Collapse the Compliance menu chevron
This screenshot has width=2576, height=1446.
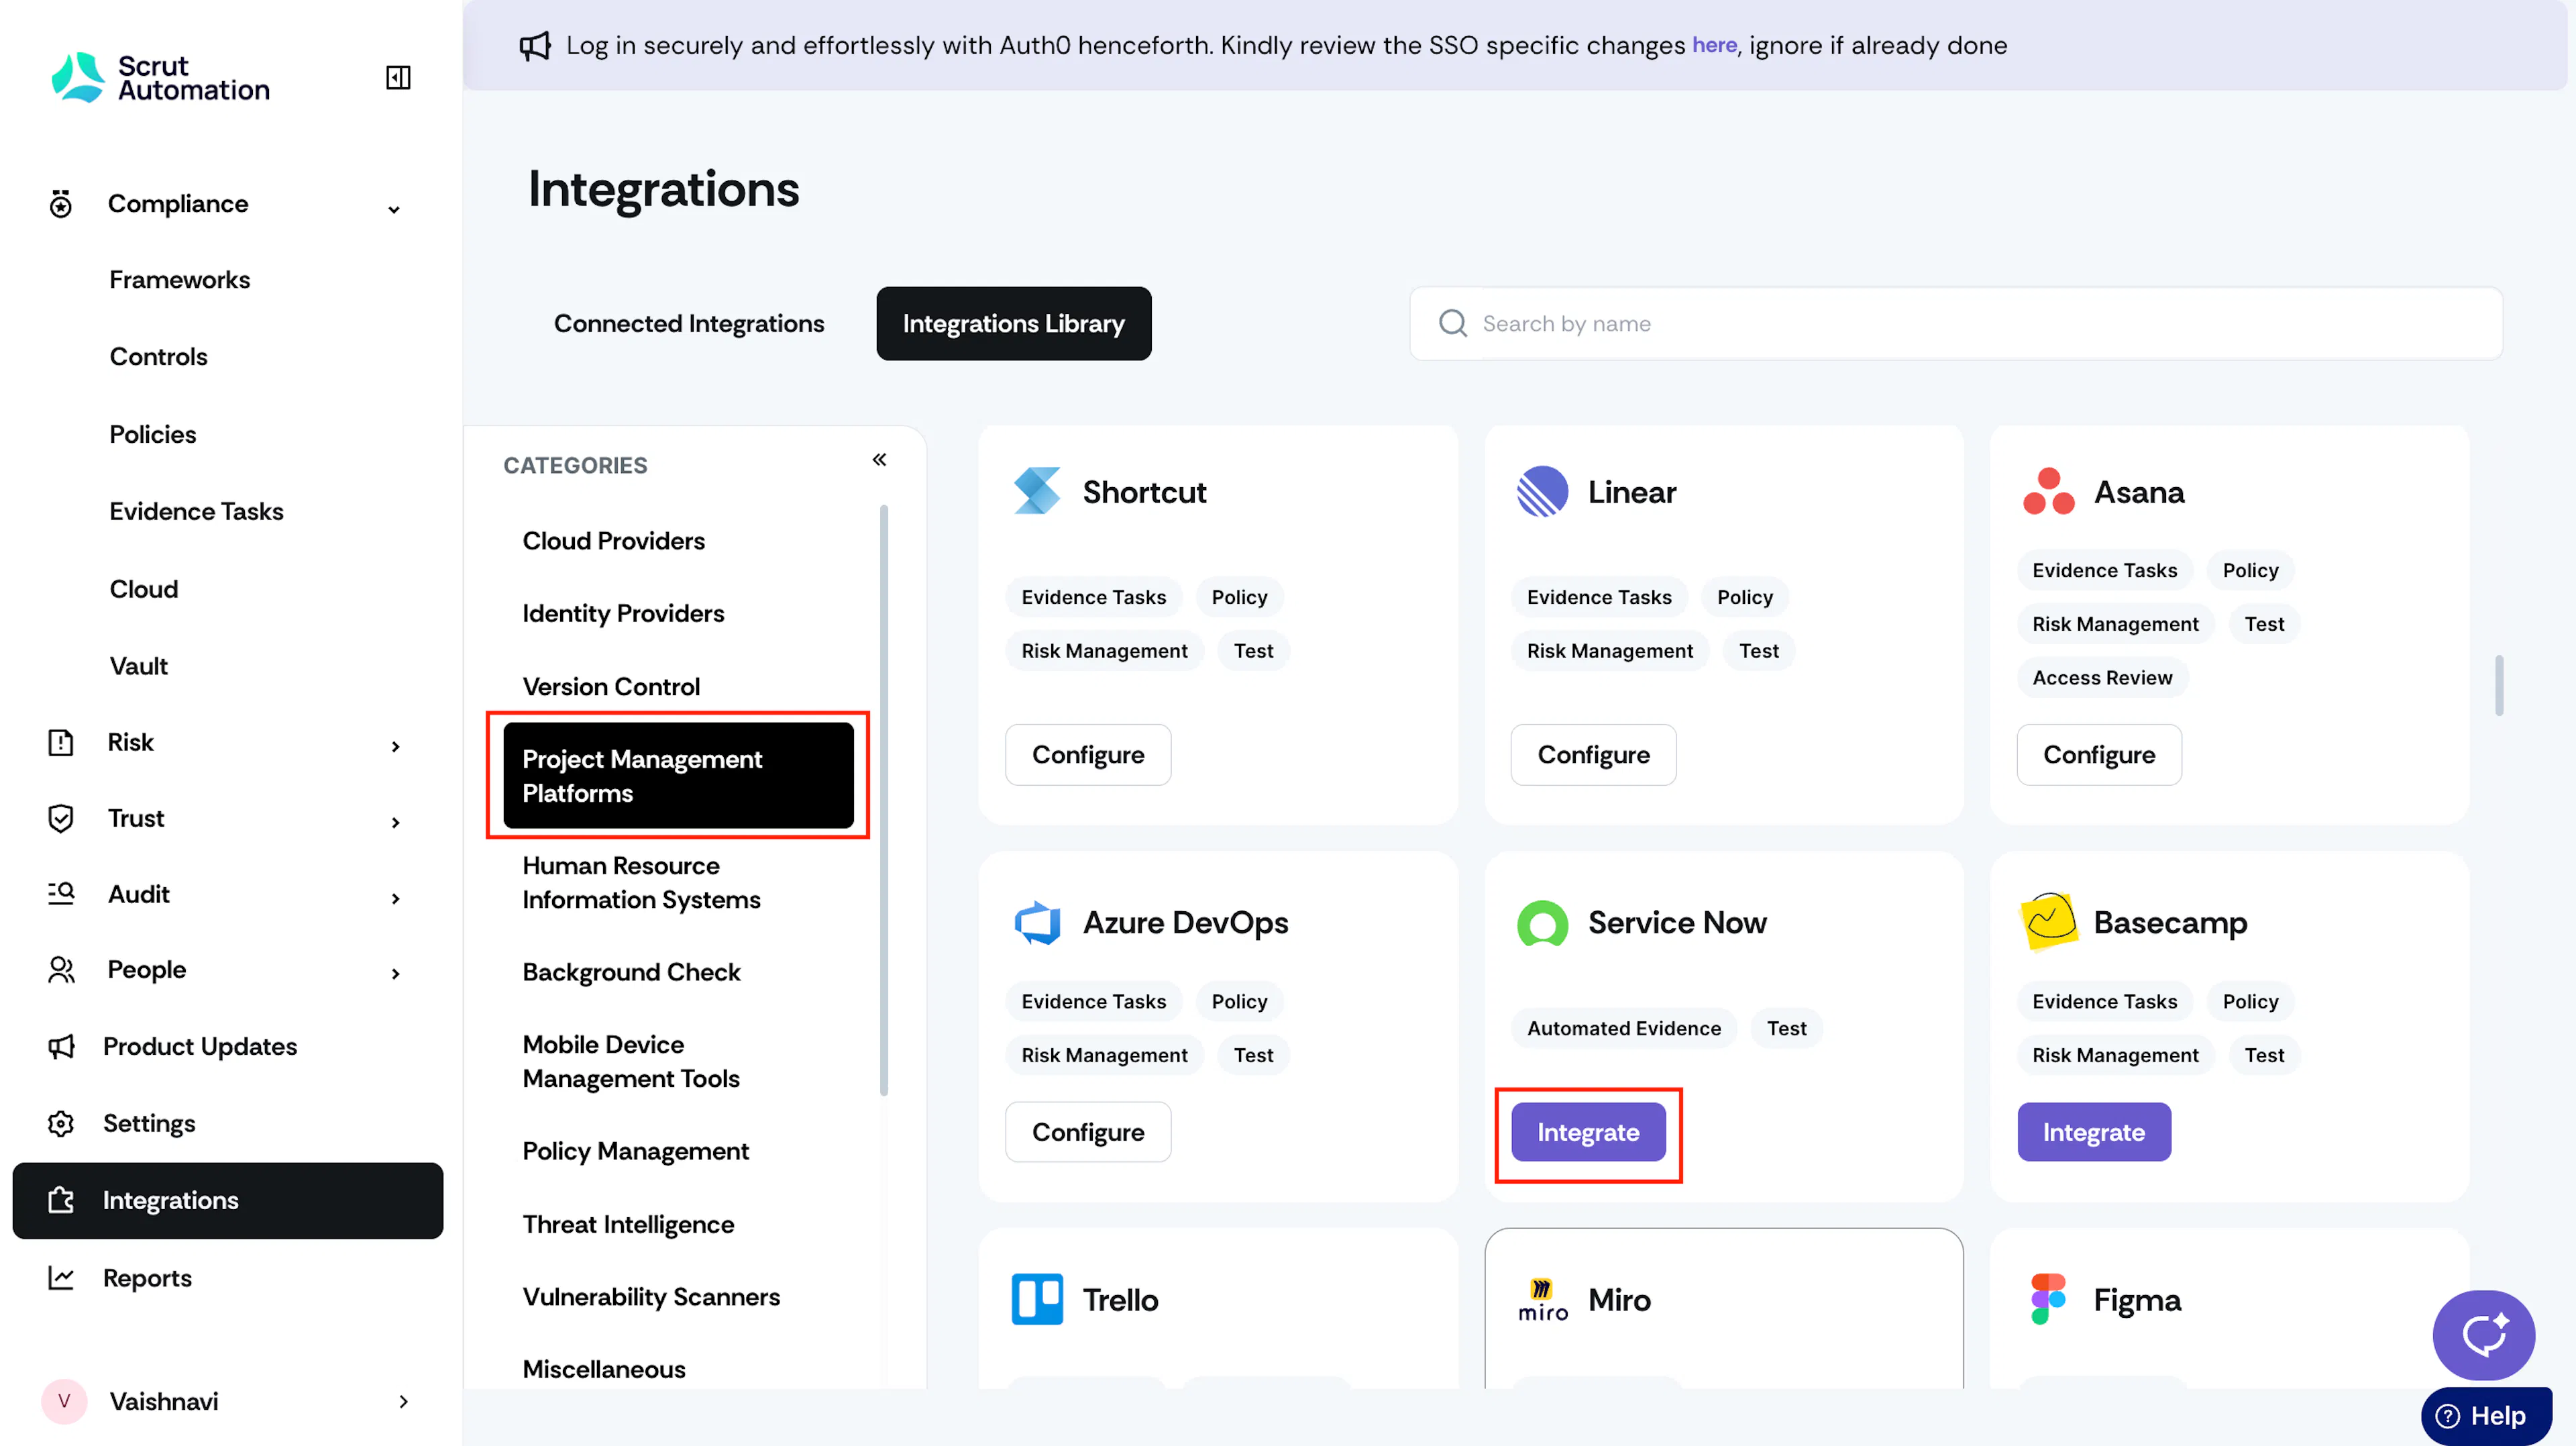pos(394,209)
